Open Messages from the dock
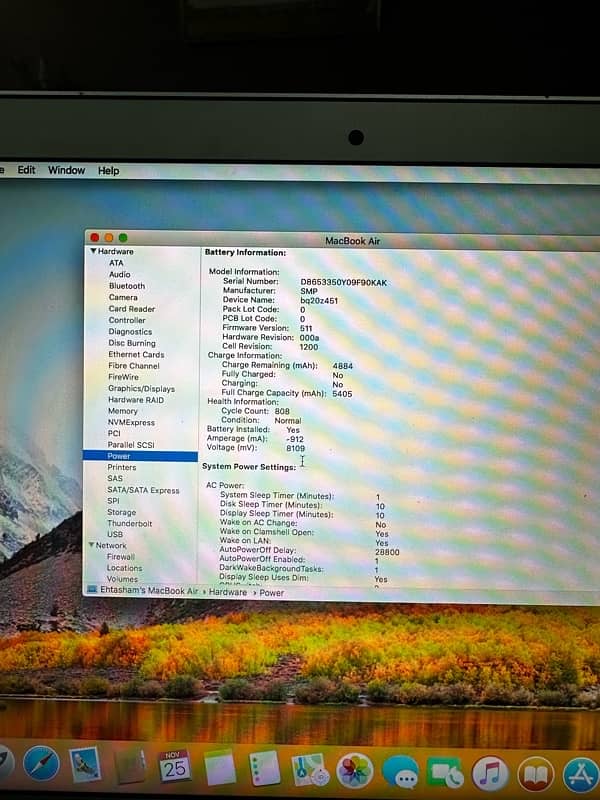Screen dimensions: 600x800 point(400,772)
